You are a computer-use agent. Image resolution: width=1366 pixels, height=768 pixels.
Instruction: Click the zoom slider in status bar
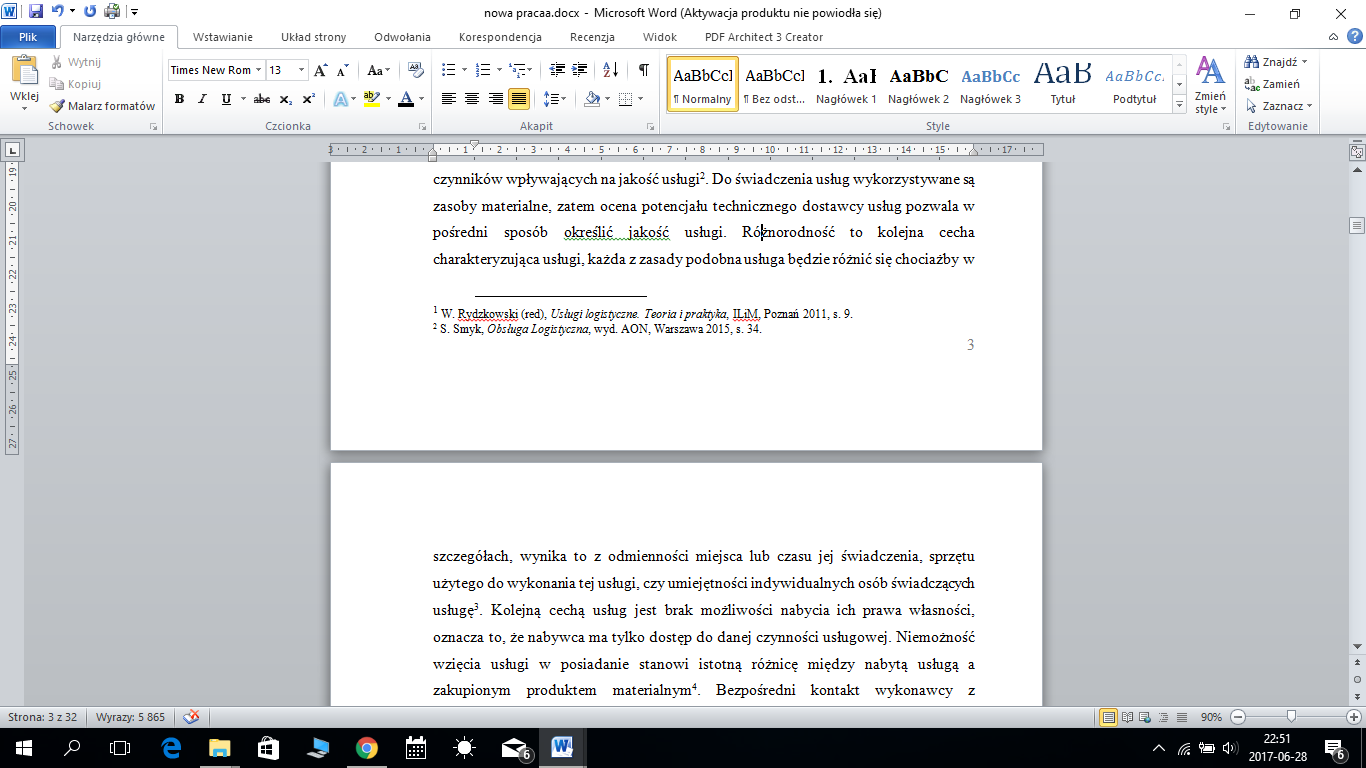tap(1293, 717)
